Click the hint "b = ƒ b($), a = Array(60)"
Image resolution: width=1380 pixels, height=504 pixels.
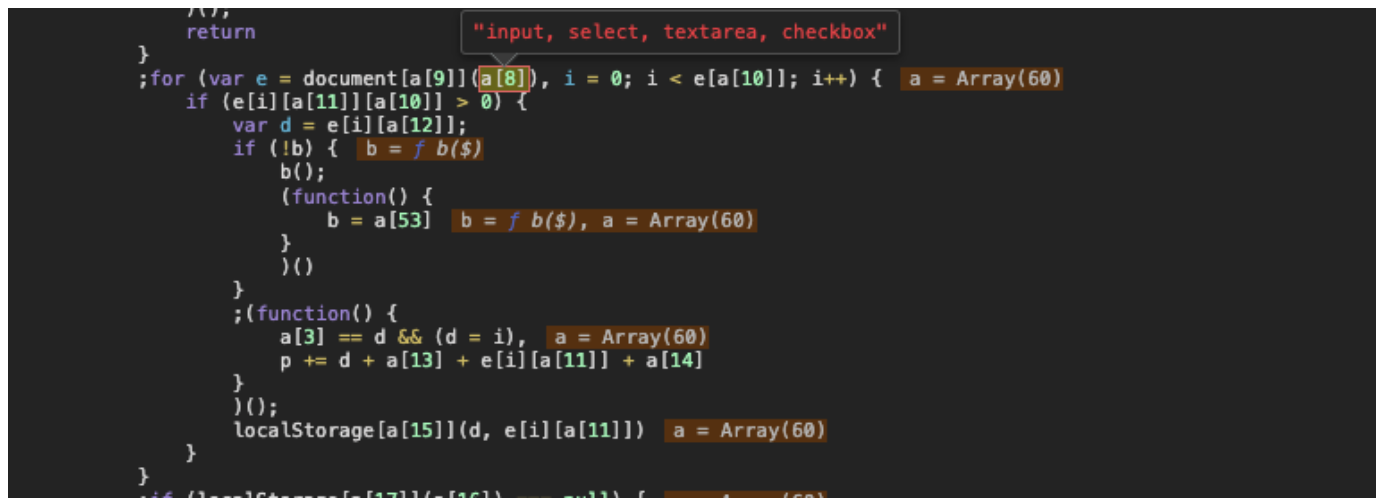604,220
